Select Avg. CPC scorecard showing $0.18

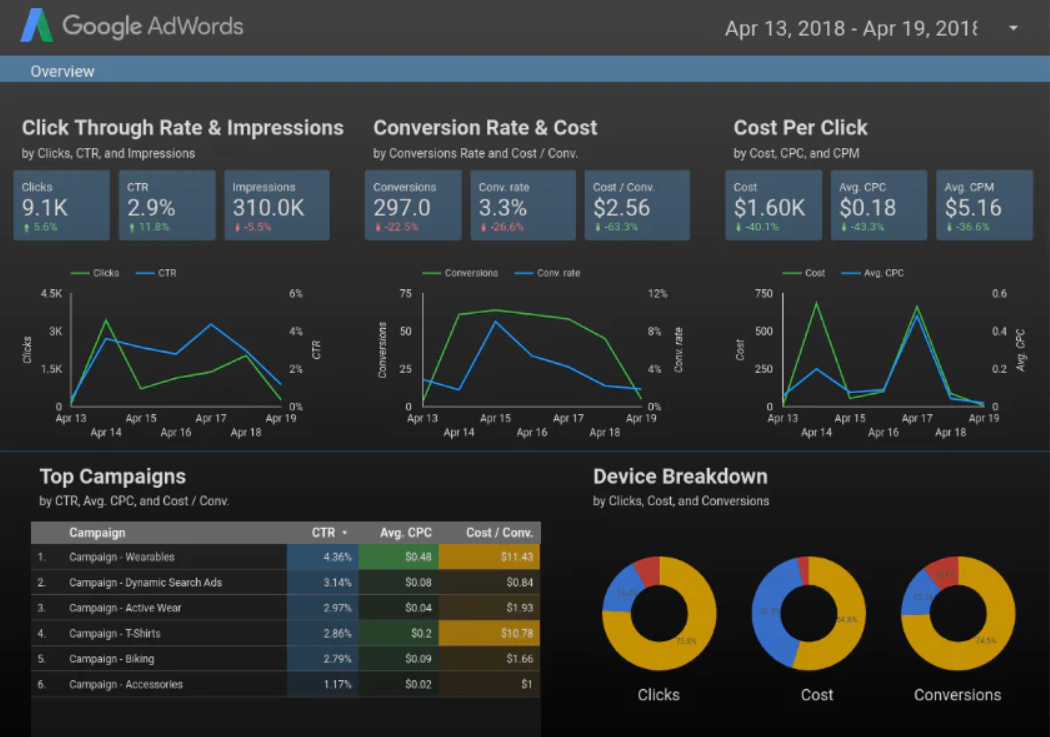click(x=879, y=205)
